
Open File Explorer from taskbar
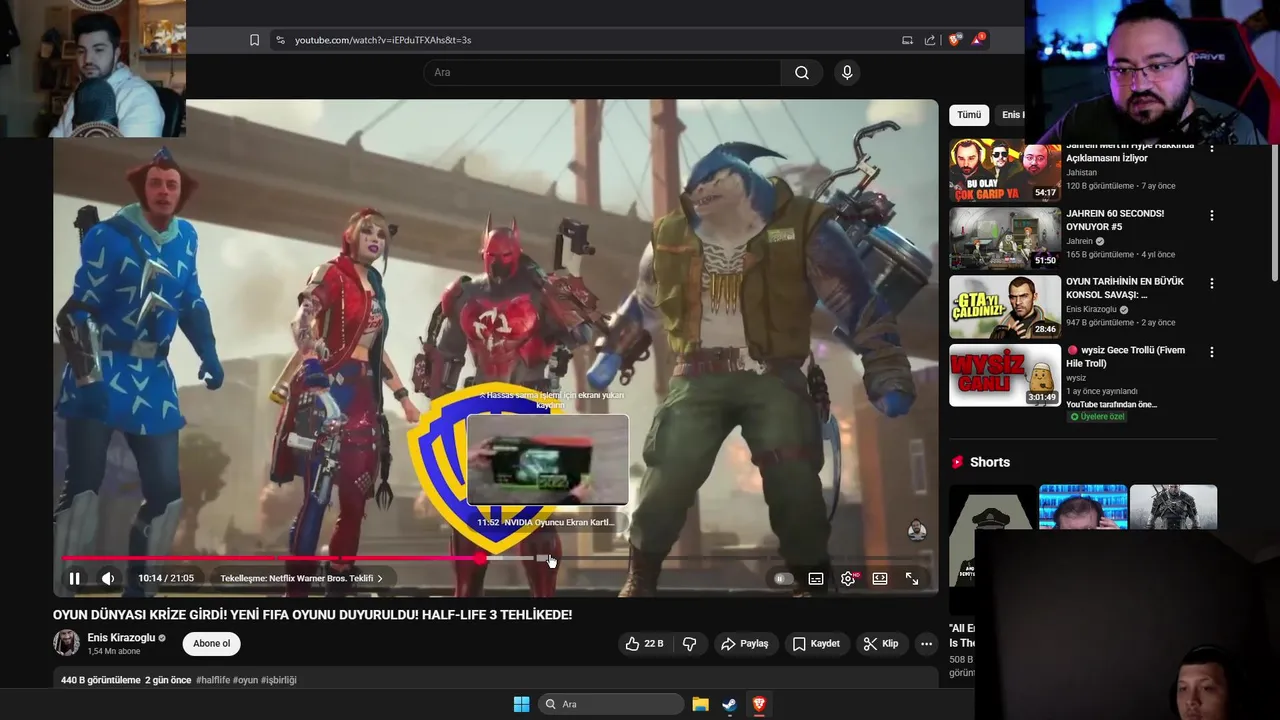[701, 704]
